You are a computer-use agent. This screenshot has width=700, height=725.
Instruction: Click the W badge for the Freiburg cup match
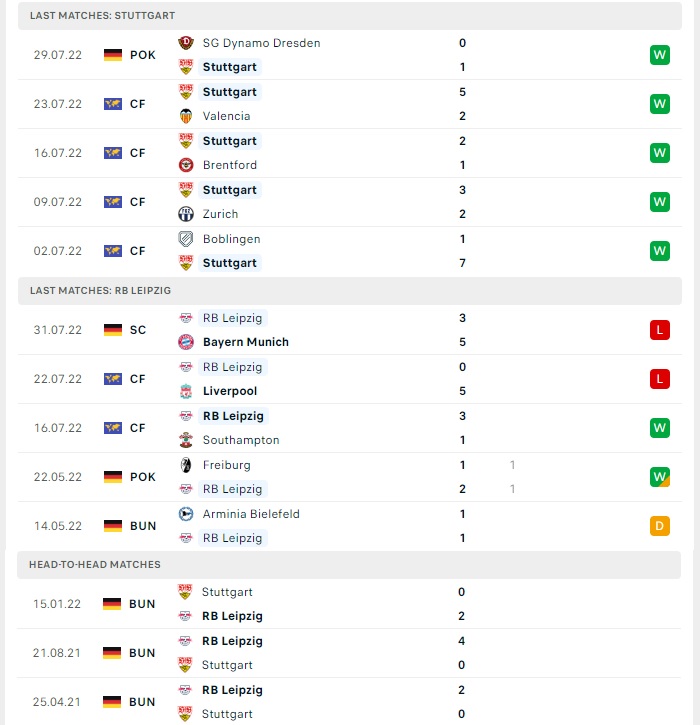click(659, 477)
